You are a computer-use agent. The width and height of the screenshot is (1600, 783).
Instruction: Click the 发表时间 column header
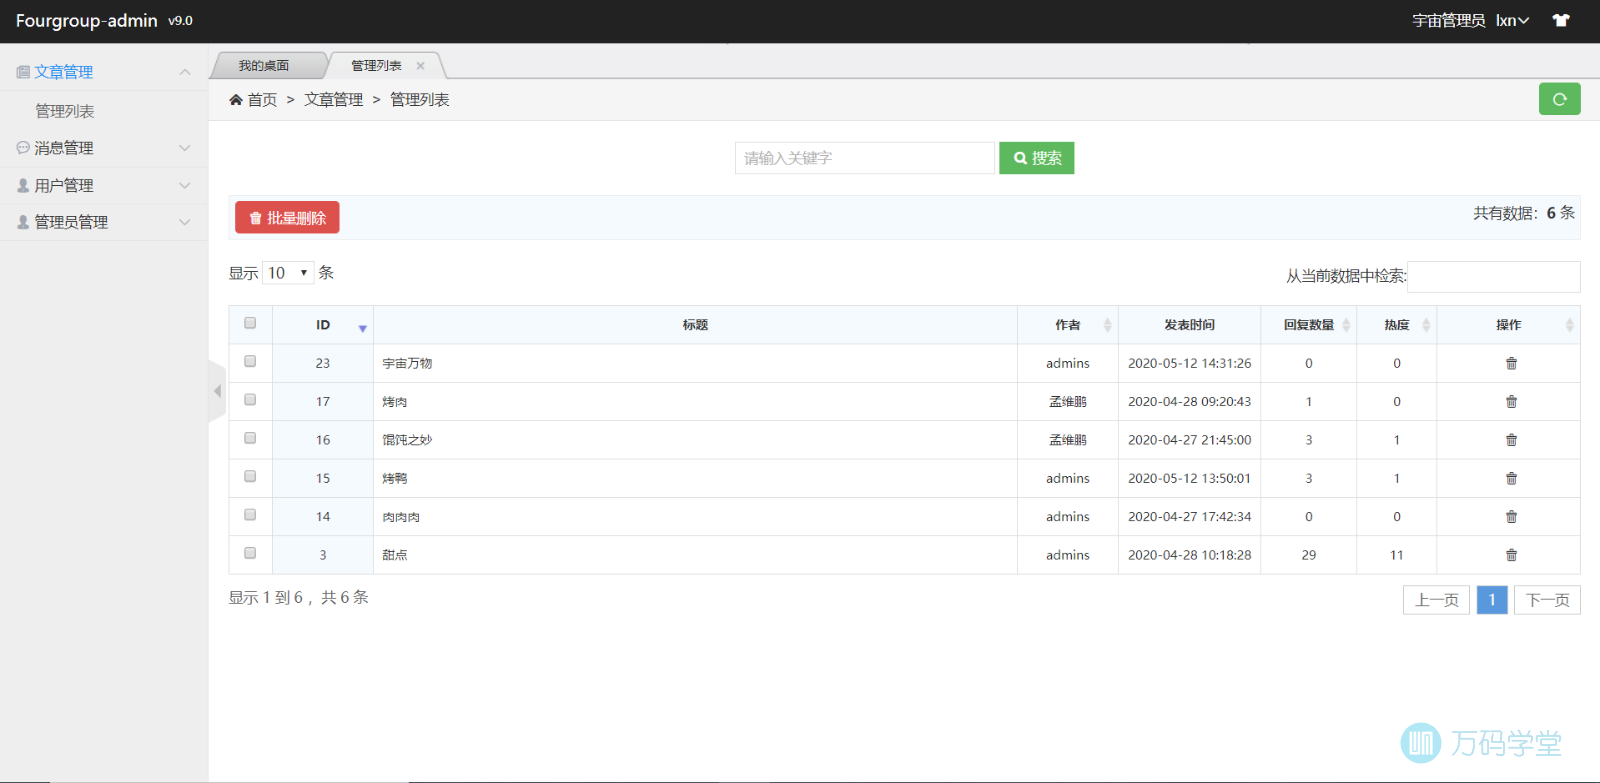(x=1189, y=325)
